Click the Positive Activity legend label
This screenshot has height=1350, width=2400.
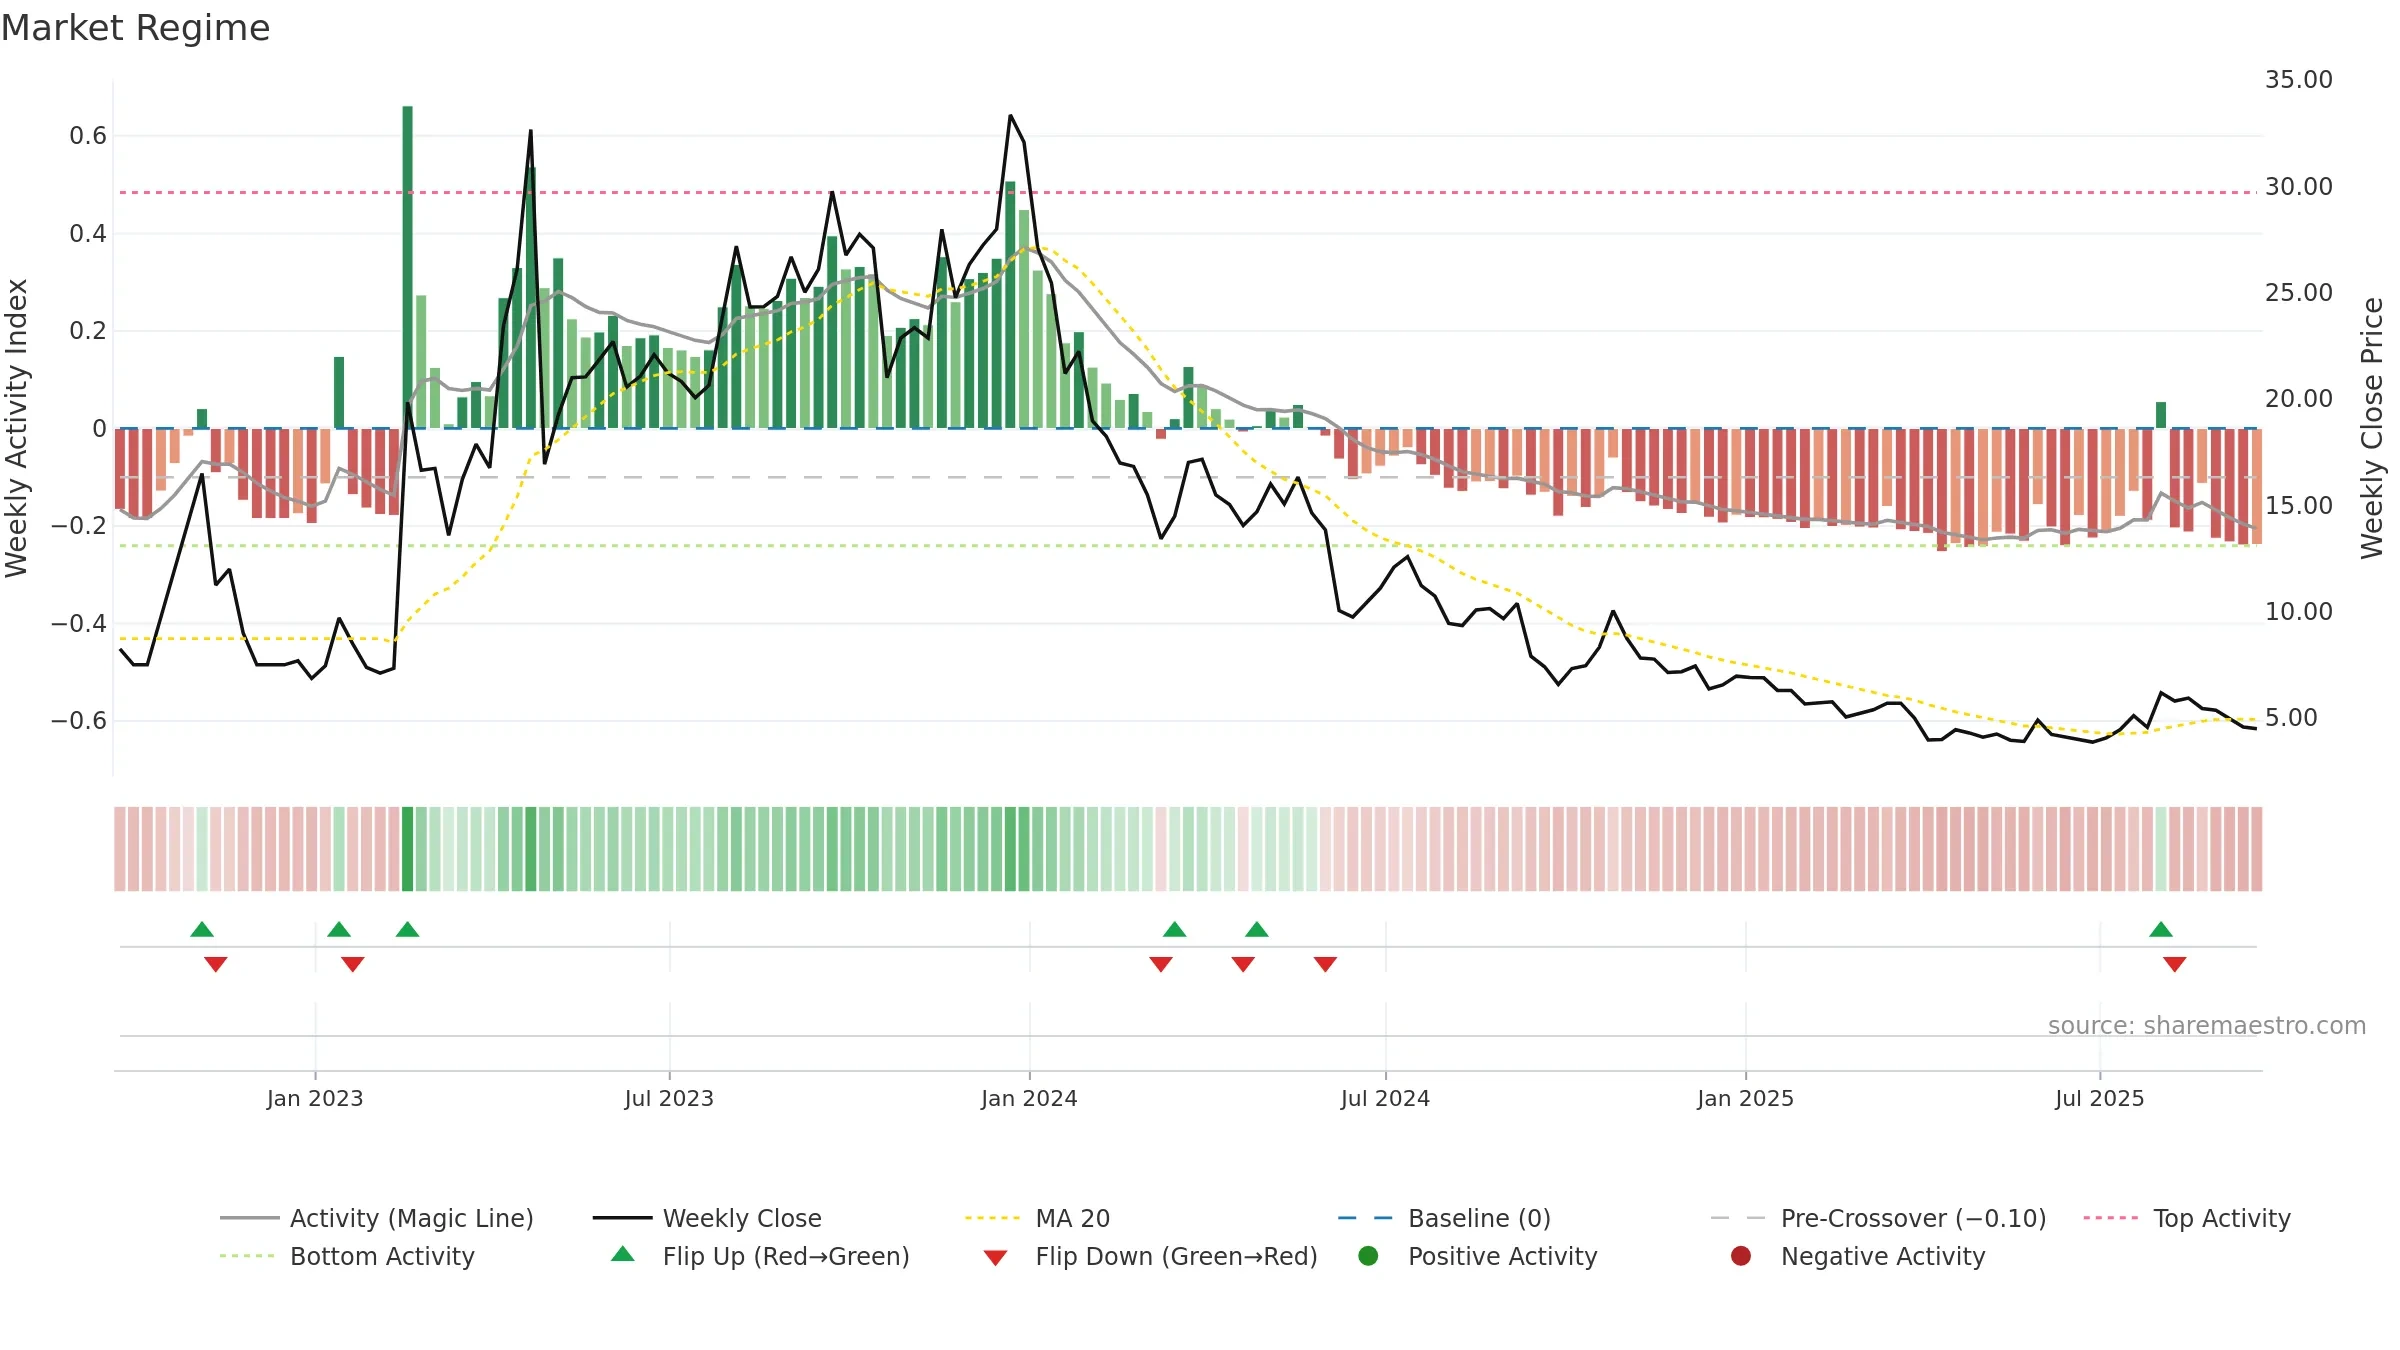tap(1503, 1256)
